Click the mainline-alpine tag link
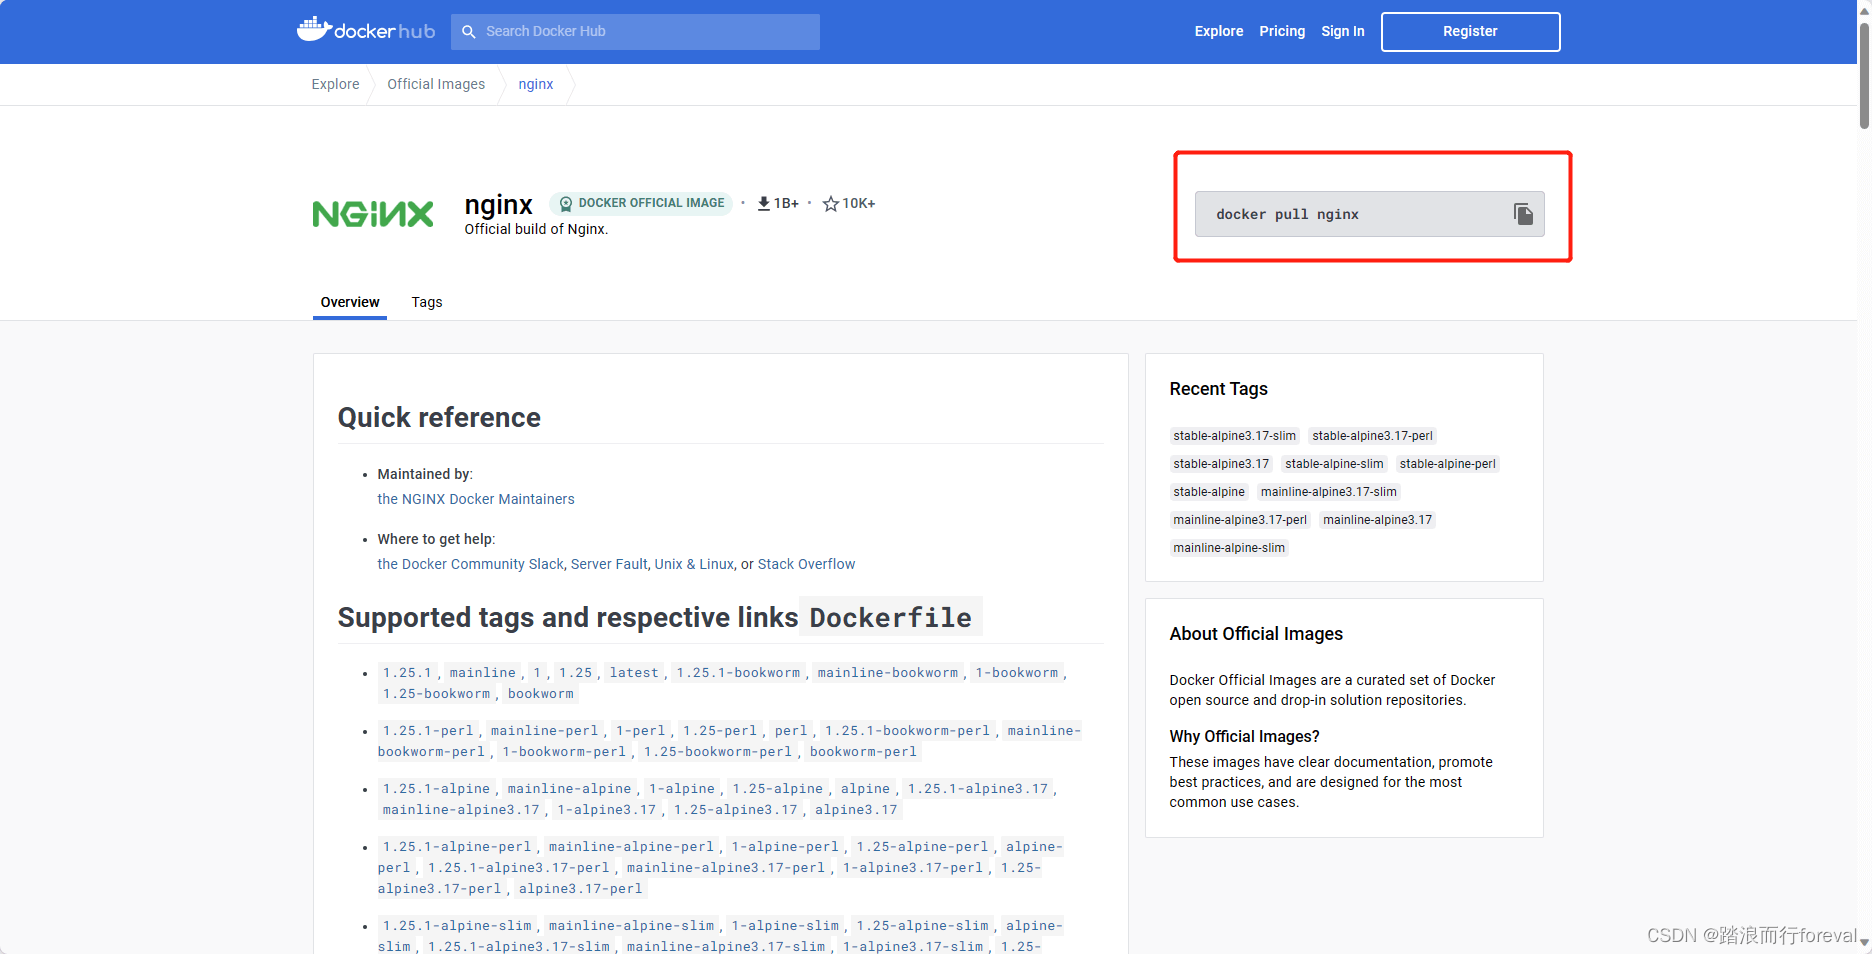The height and width of the screenshot is (954, 1872). pos(569,789)
